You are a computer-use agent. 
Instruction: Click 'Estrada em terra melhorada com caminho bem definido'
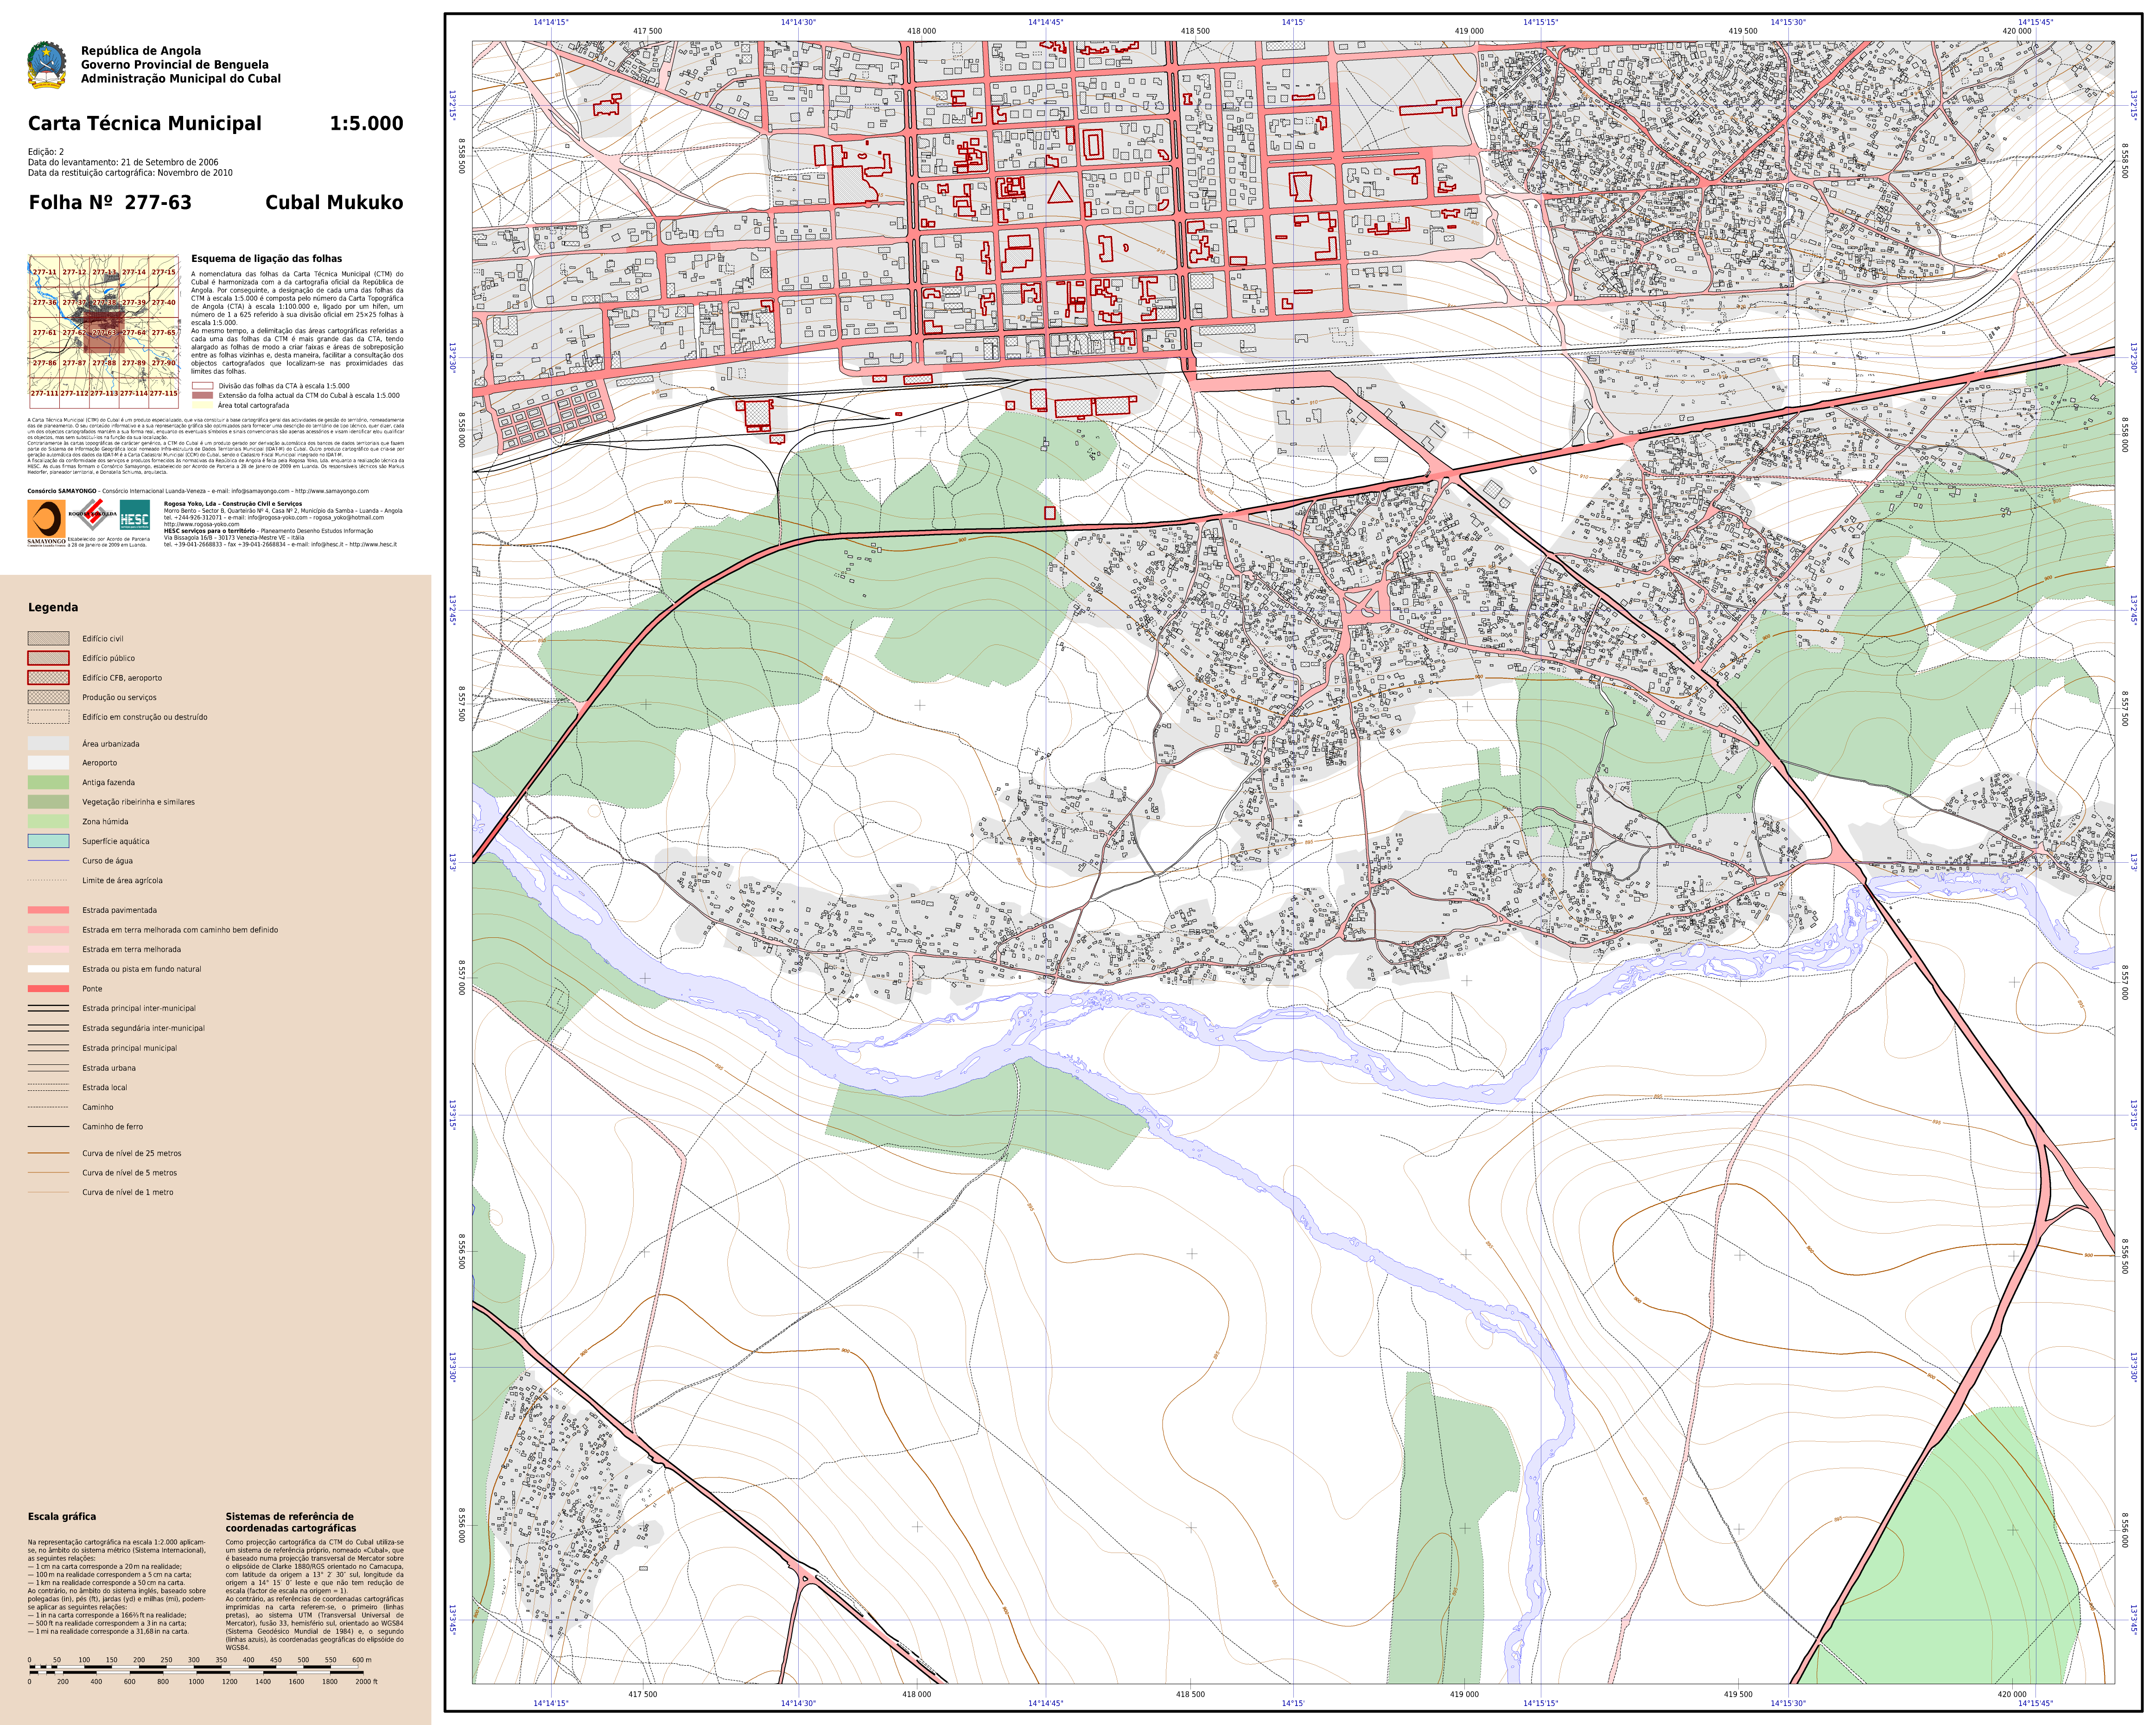180,930
